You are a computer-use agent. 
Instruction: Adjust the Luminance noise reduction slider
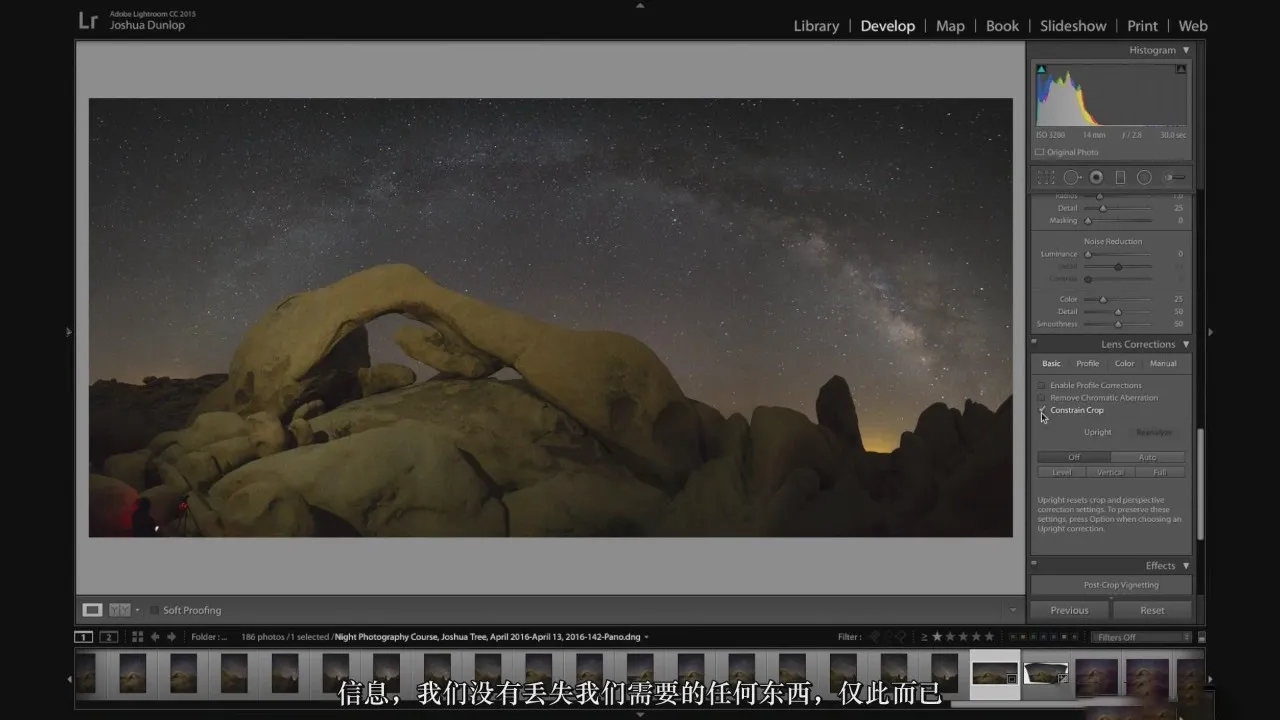(1088, 254)
